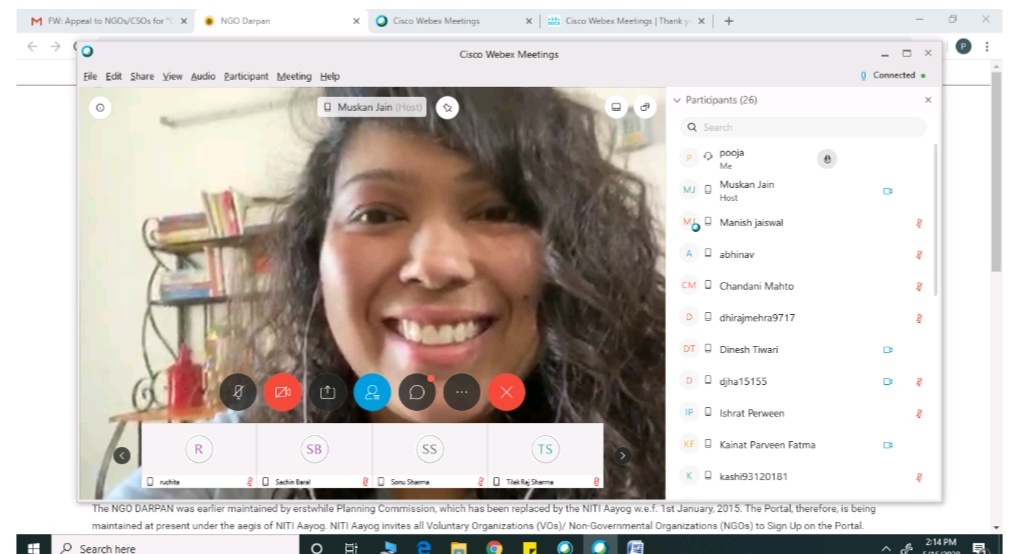This screenshot has width=1010, height=554.
Task: Click Manish jaiswal's muted mic icon
Action: pyautogui.click(x=919, y=223)
